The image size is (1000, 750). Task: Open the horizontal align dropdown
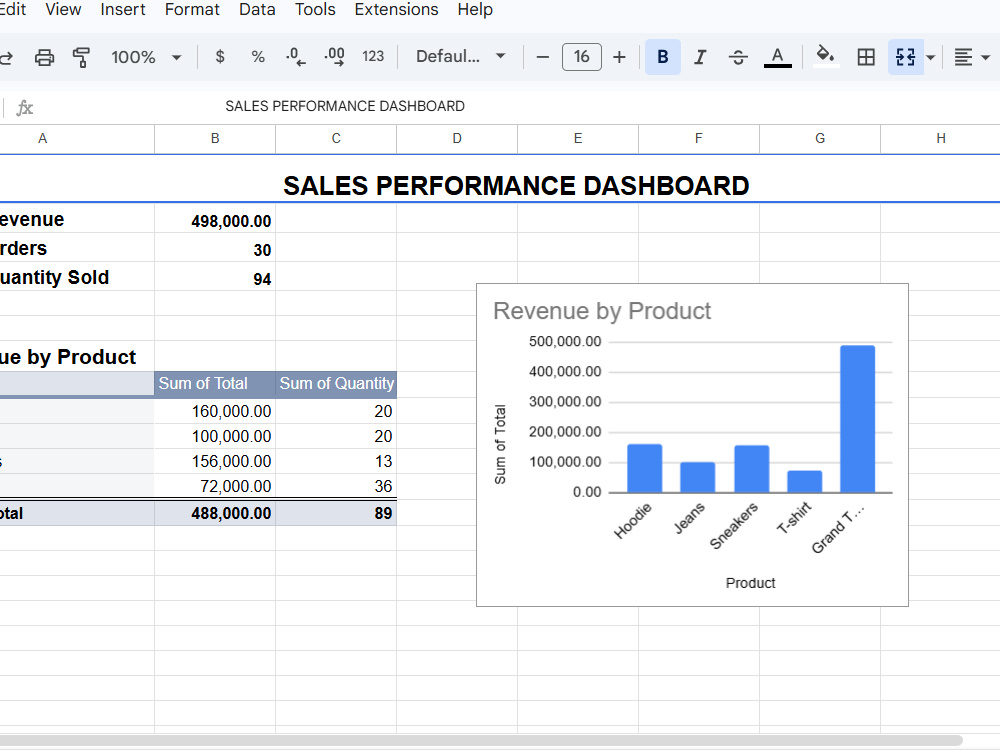(972, 57)
